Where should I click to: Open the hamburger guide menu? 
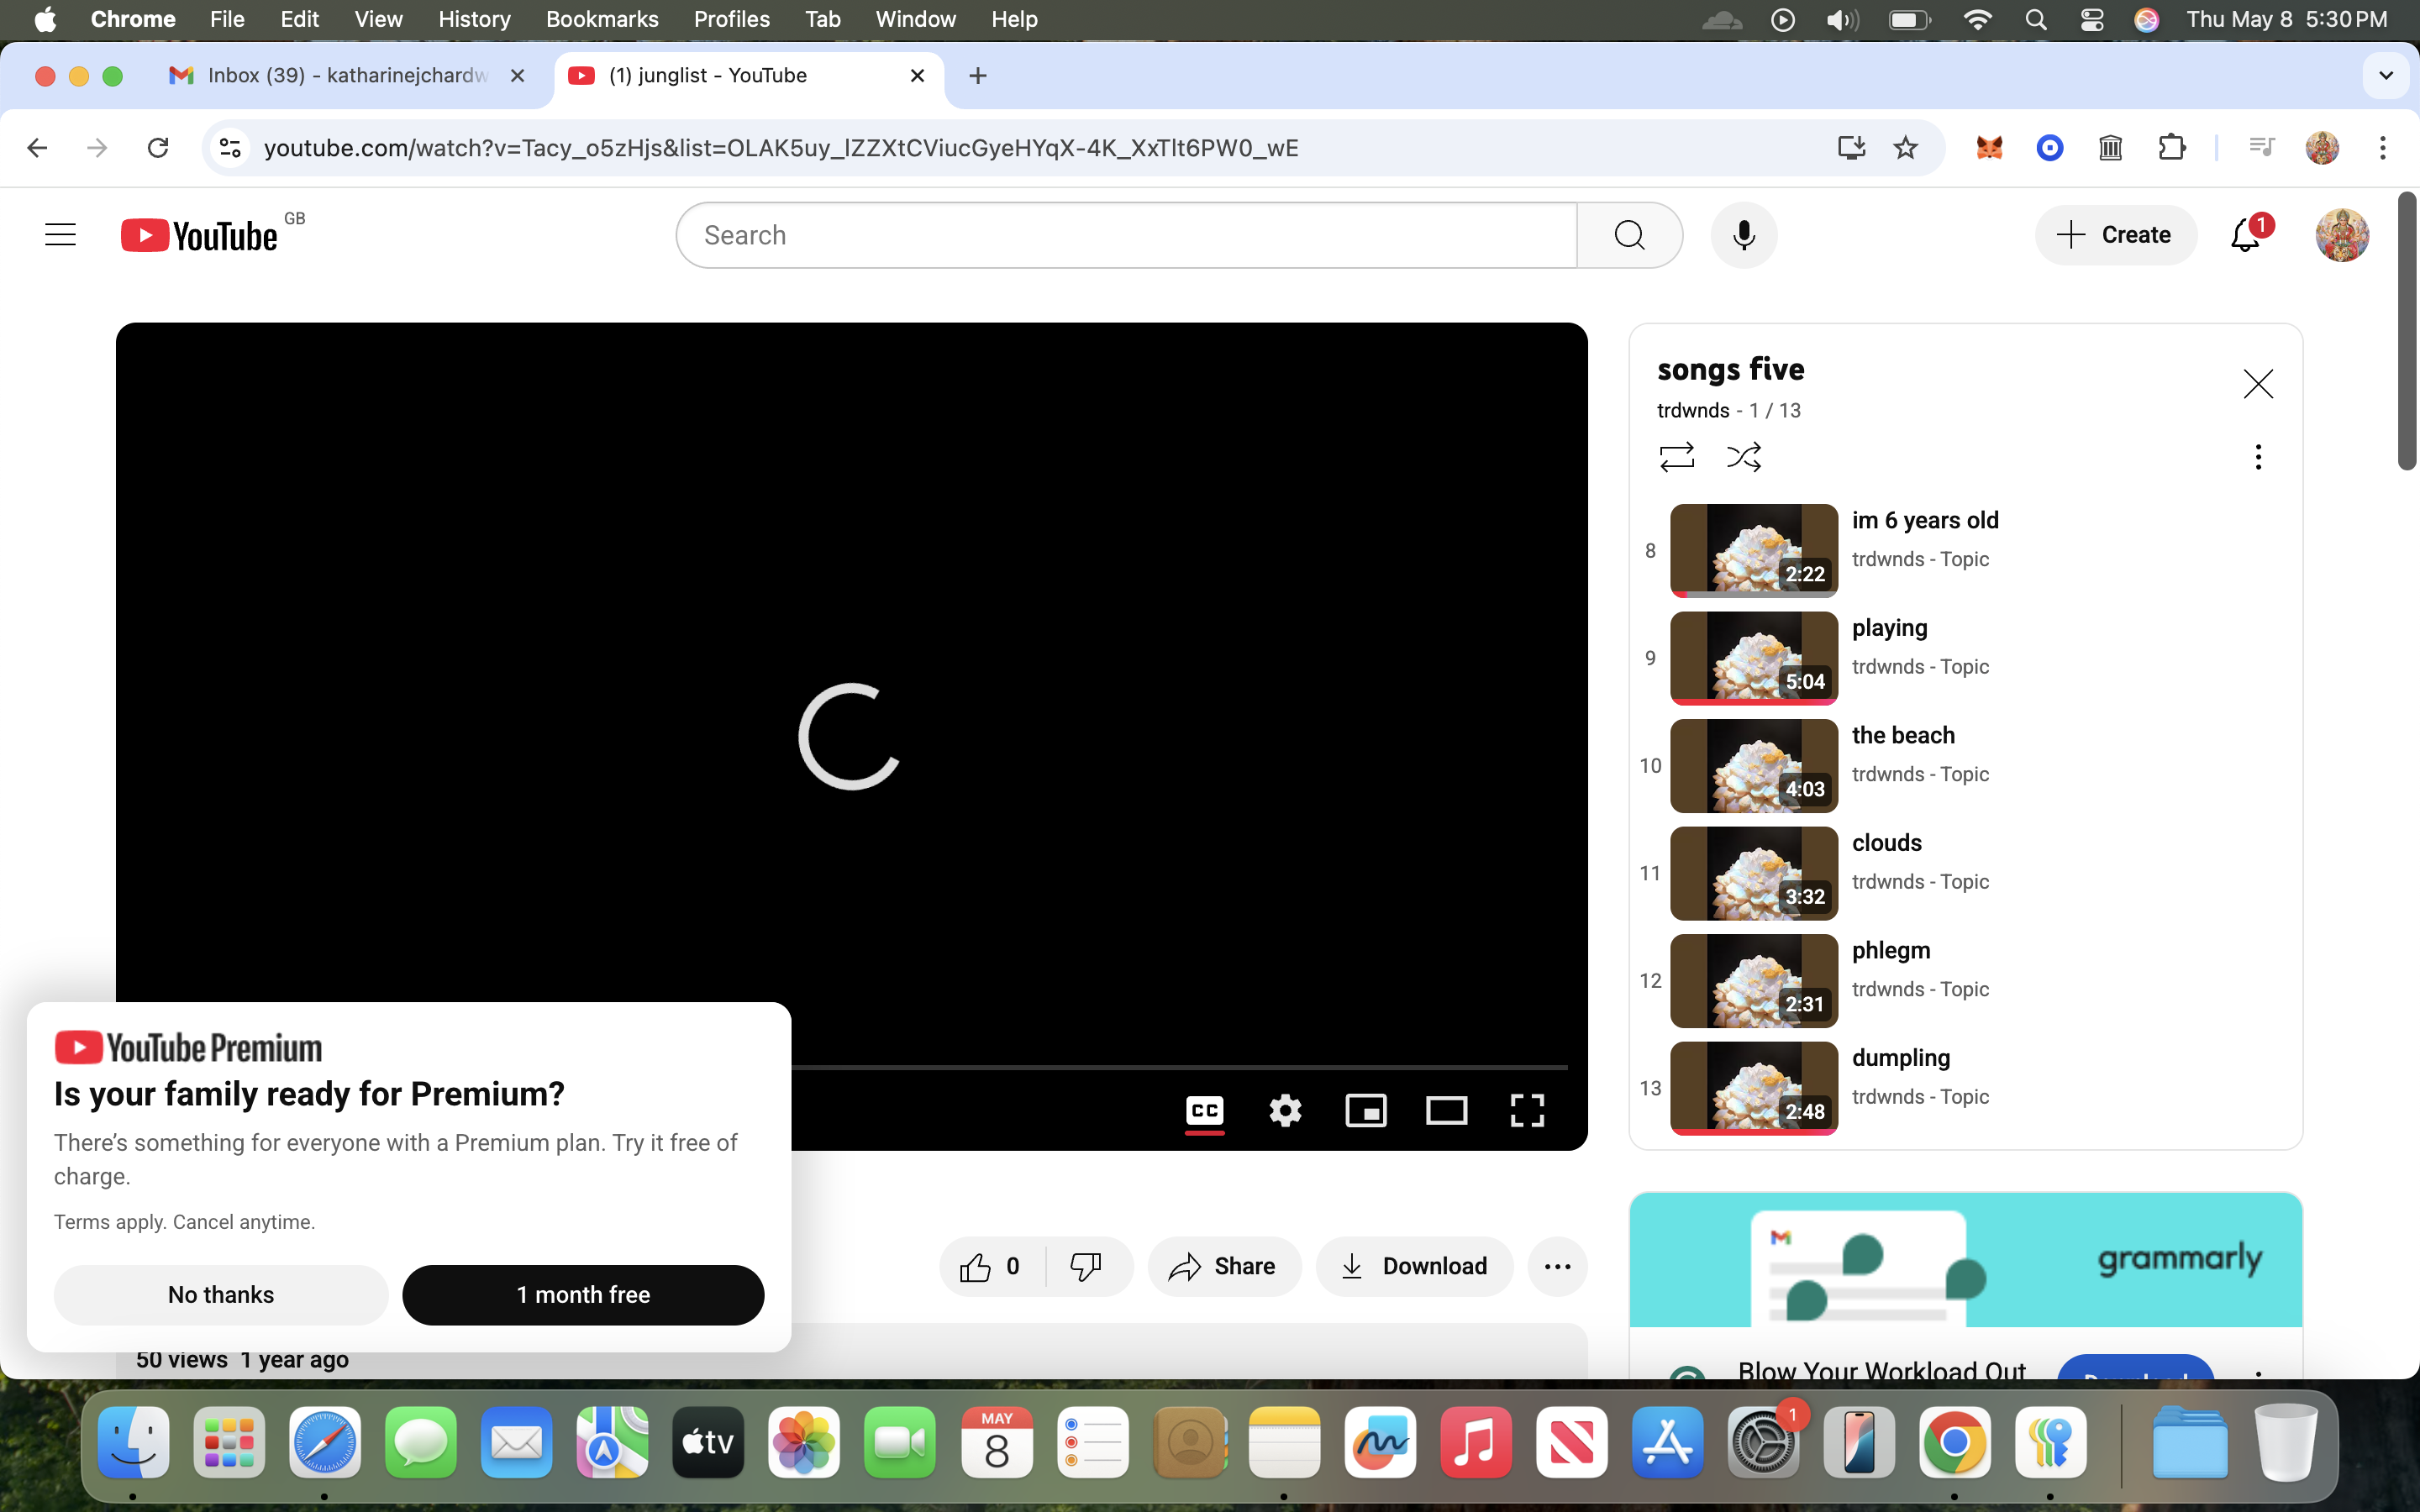pos(60,235)
